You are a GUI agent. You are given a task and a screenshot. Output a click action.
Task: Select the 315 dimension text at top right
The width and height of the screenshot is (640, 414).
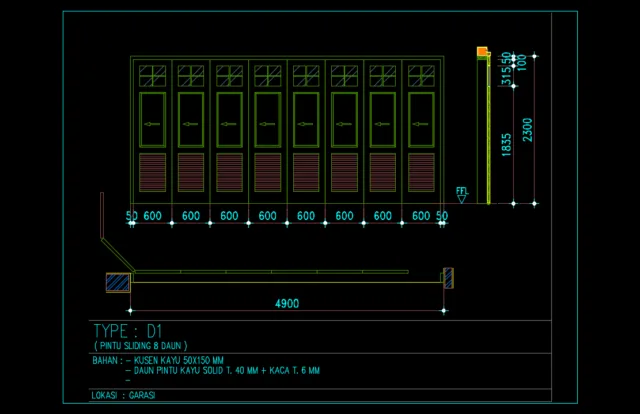506,76
